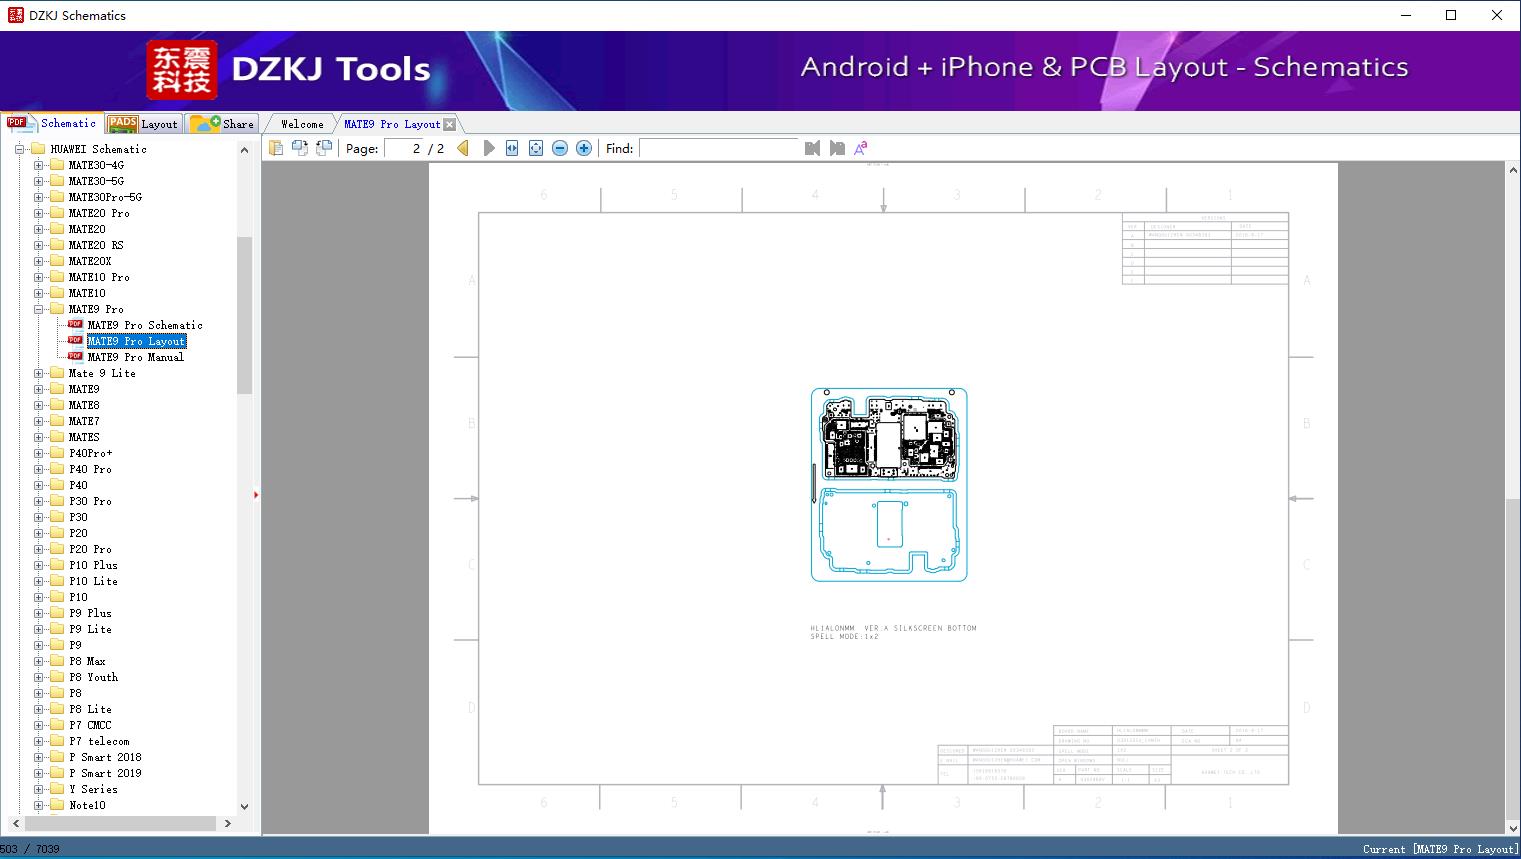Screen dimensions: 1521x859
Task: Select the P20 Pro folder
Action: 90,549
